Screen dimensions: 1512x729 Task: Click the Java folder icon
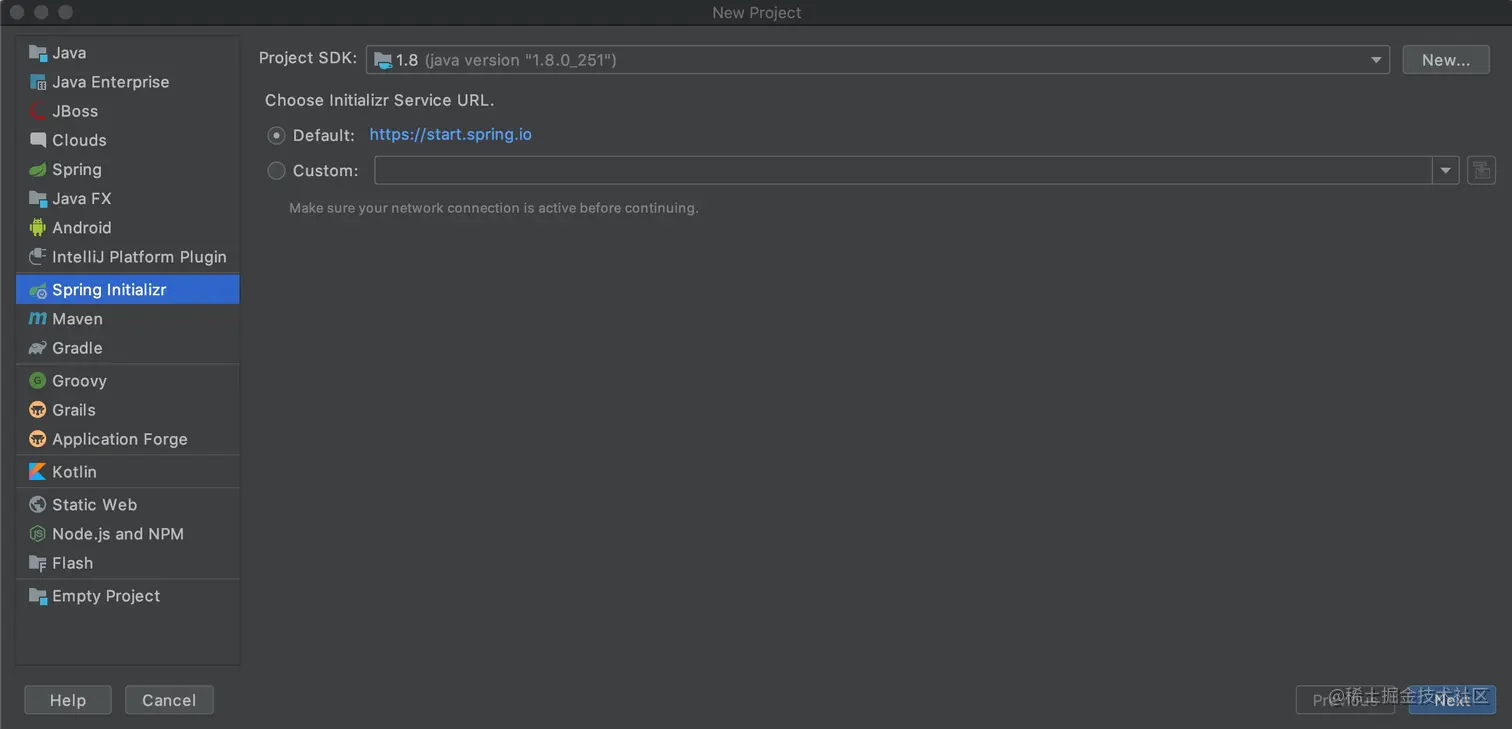click(x=38, y=53)
